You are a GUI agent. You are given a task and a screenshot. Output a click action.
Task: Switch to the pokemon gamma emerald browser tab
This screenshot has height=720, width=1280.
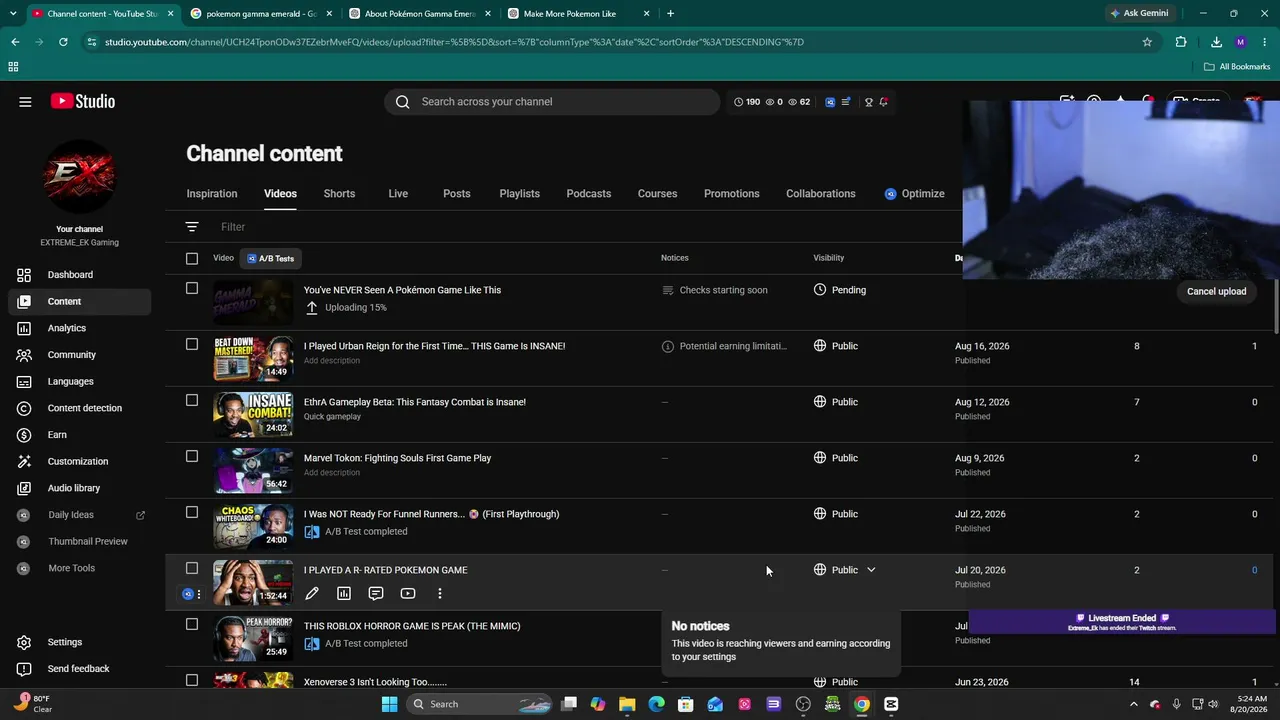[260, 14]
